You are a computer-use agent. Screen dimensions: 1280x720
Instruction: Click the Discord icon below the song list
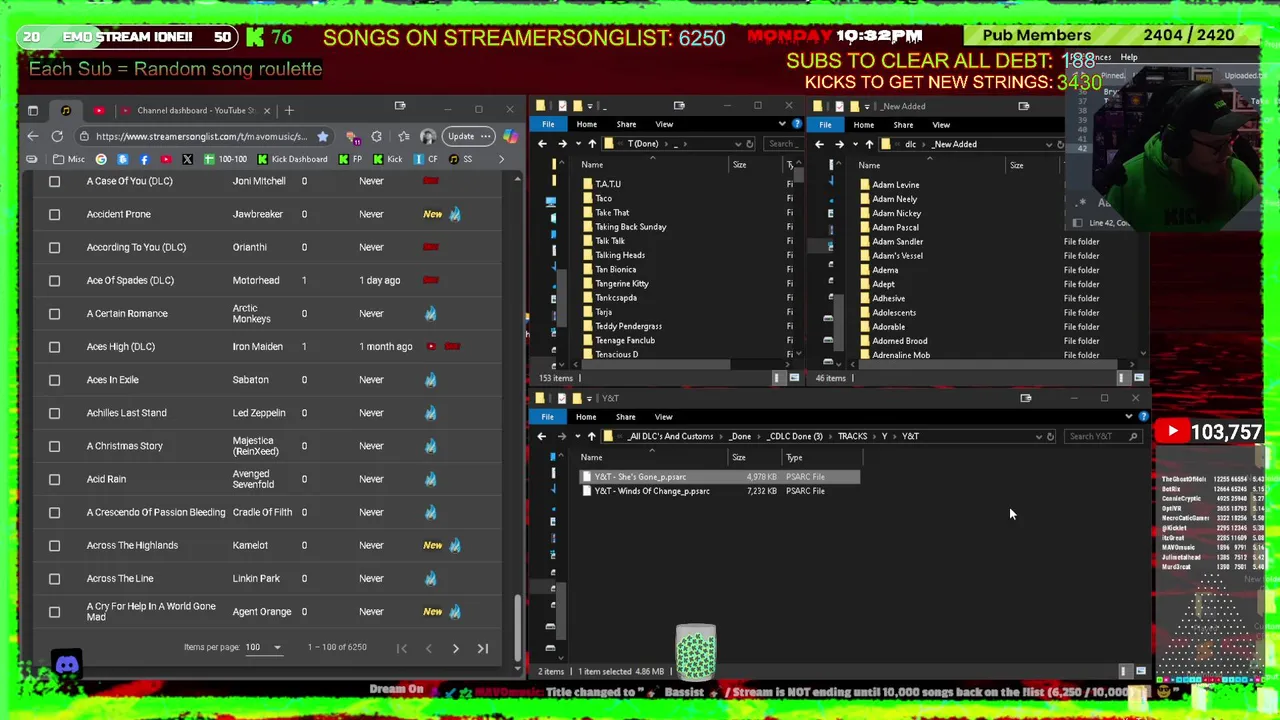pos(67,664)
